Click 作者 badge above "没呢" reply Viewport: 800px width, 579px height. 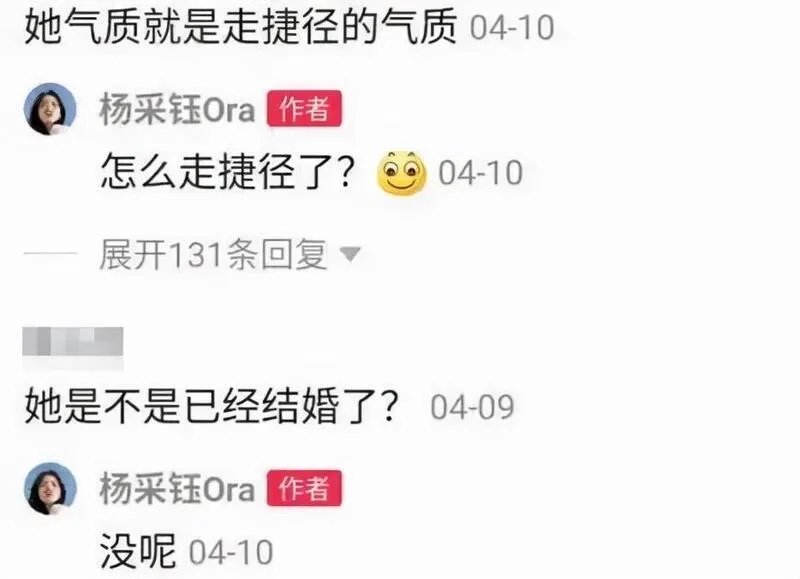(x=304, y=488)
